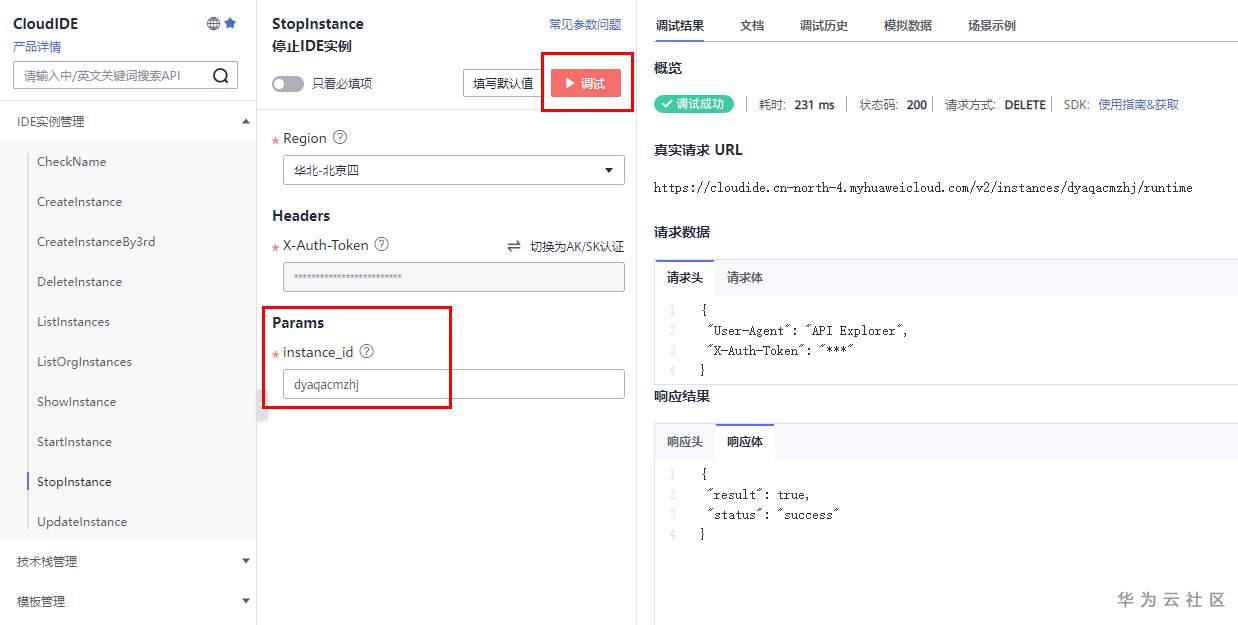Screen dimensions: 1238x625
Task: Click the real request URL text
Action: (923, 187)
